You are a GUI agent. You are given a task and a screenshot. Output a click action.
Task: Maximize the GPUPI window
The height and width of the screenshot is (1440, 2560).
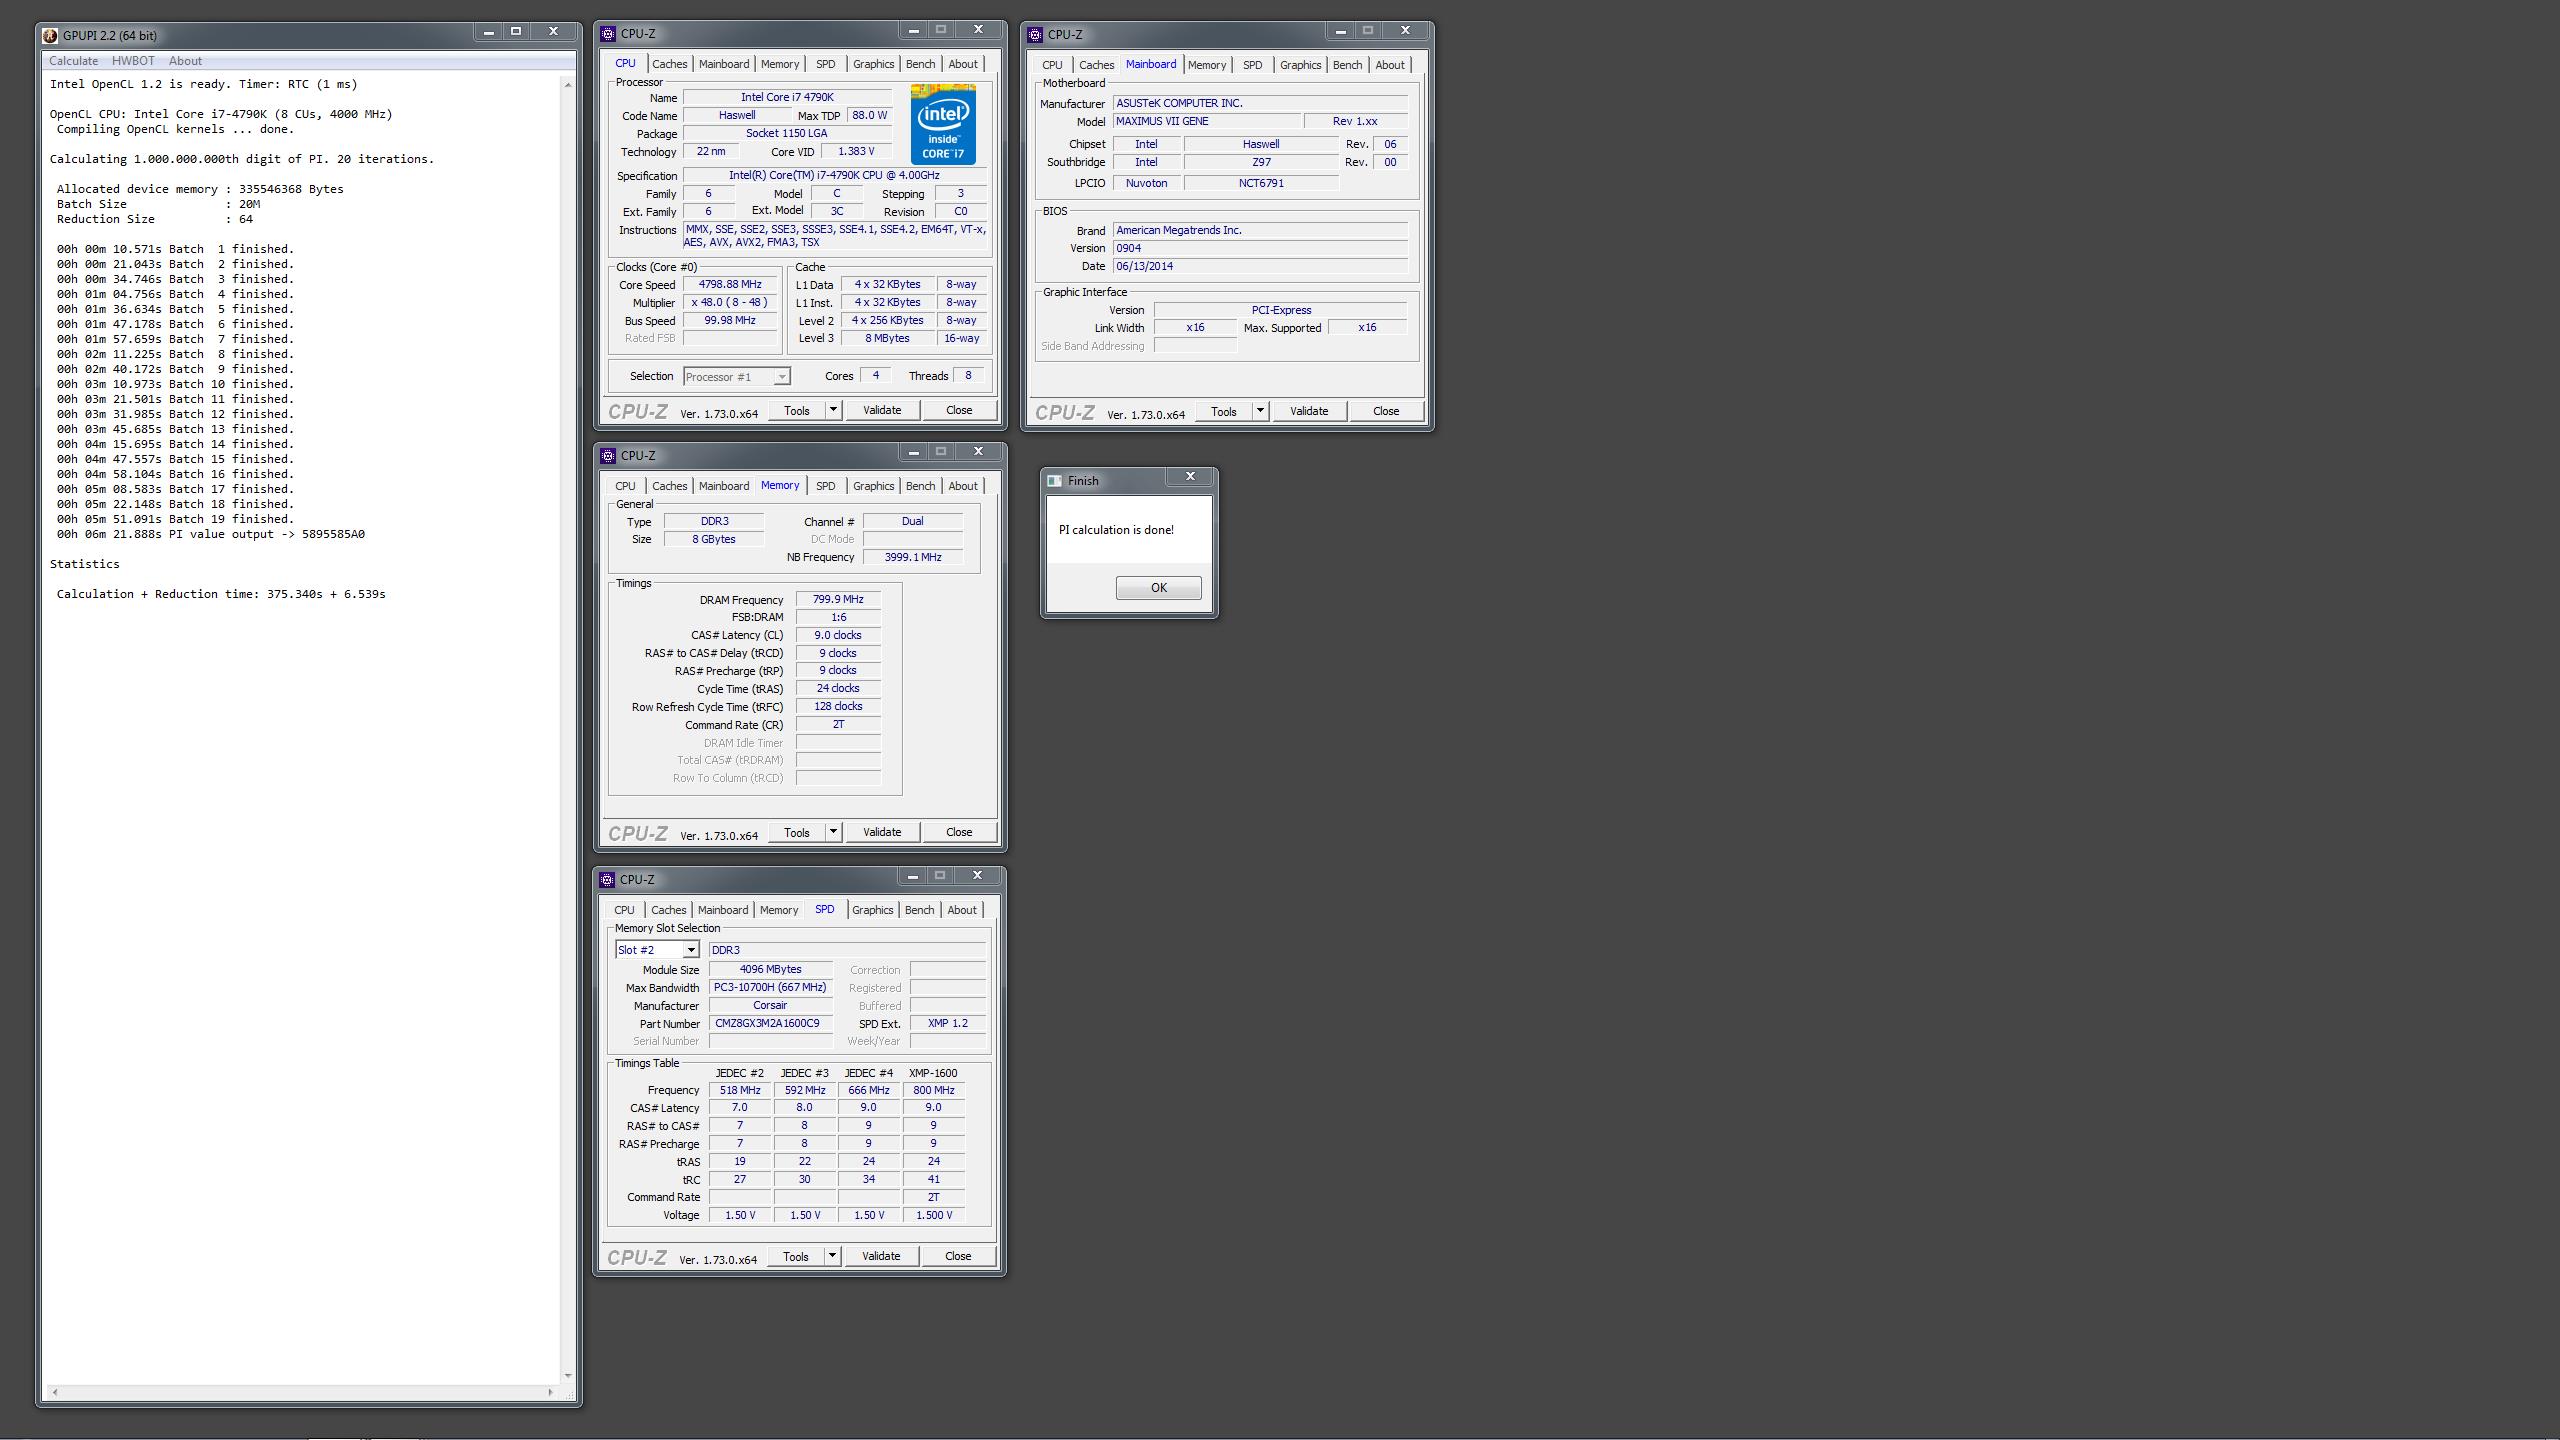point(516,32)
